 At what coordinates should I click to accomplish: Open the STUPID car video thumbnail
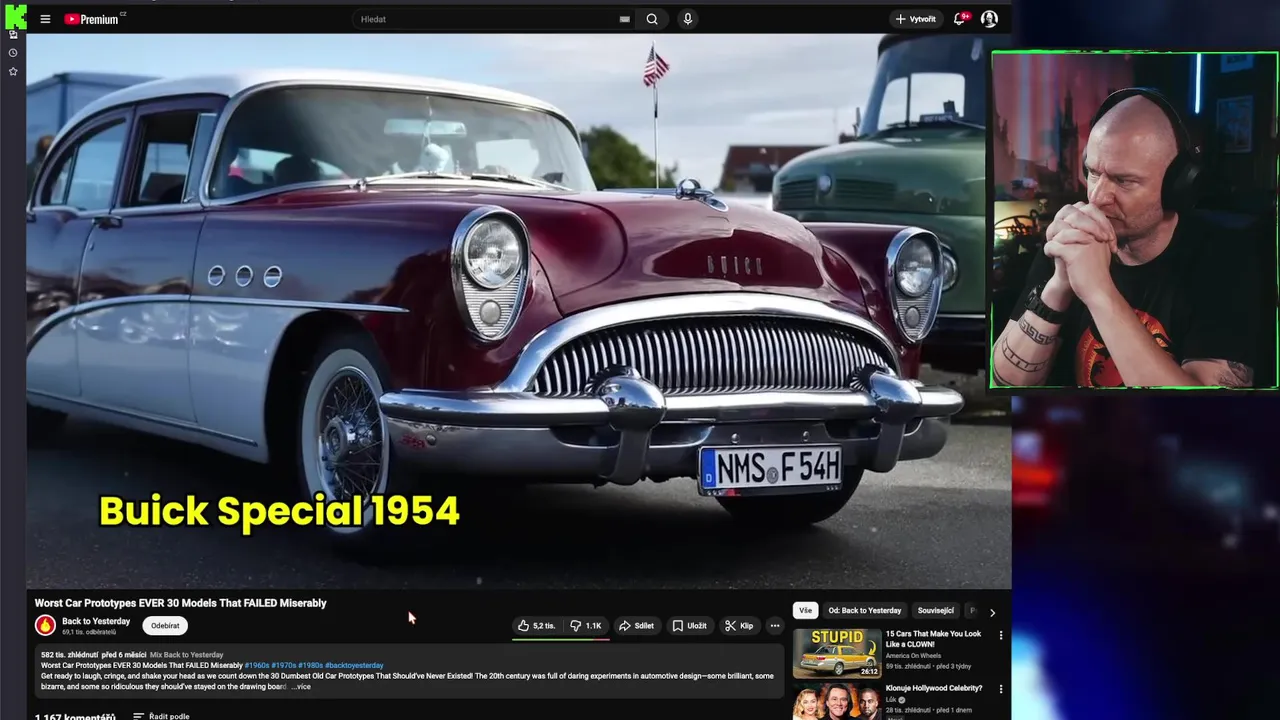coord(837,652)
